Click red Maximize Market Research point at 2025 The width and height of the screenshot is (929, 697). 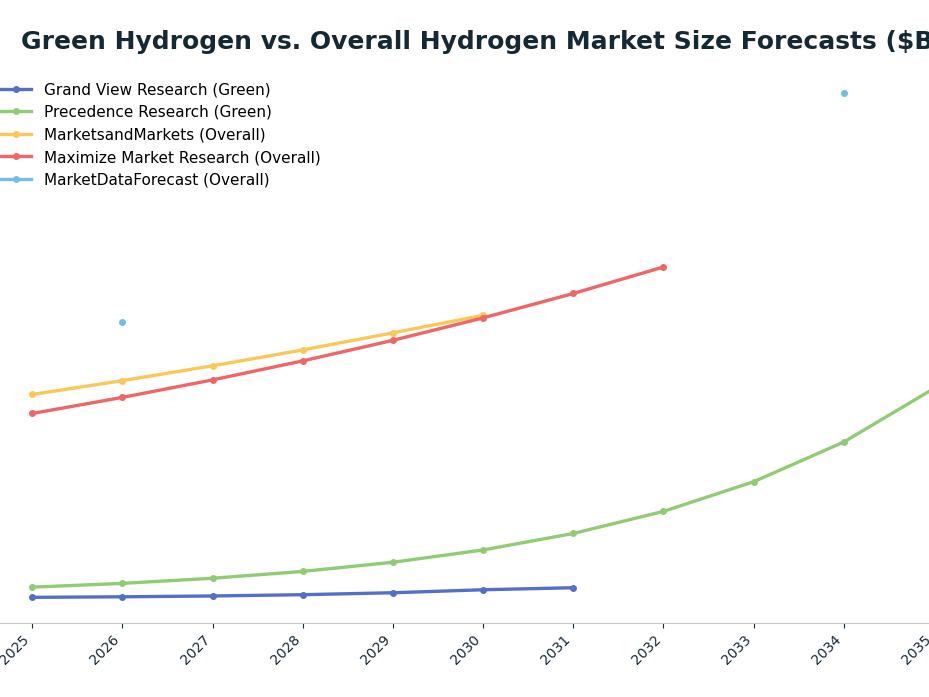(x=33, y=413)
